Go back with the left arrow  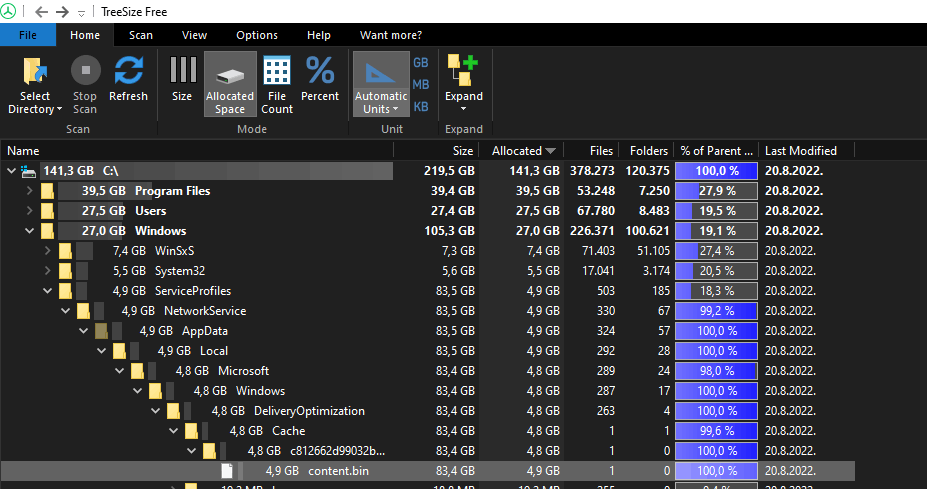[x=41, y=12]
